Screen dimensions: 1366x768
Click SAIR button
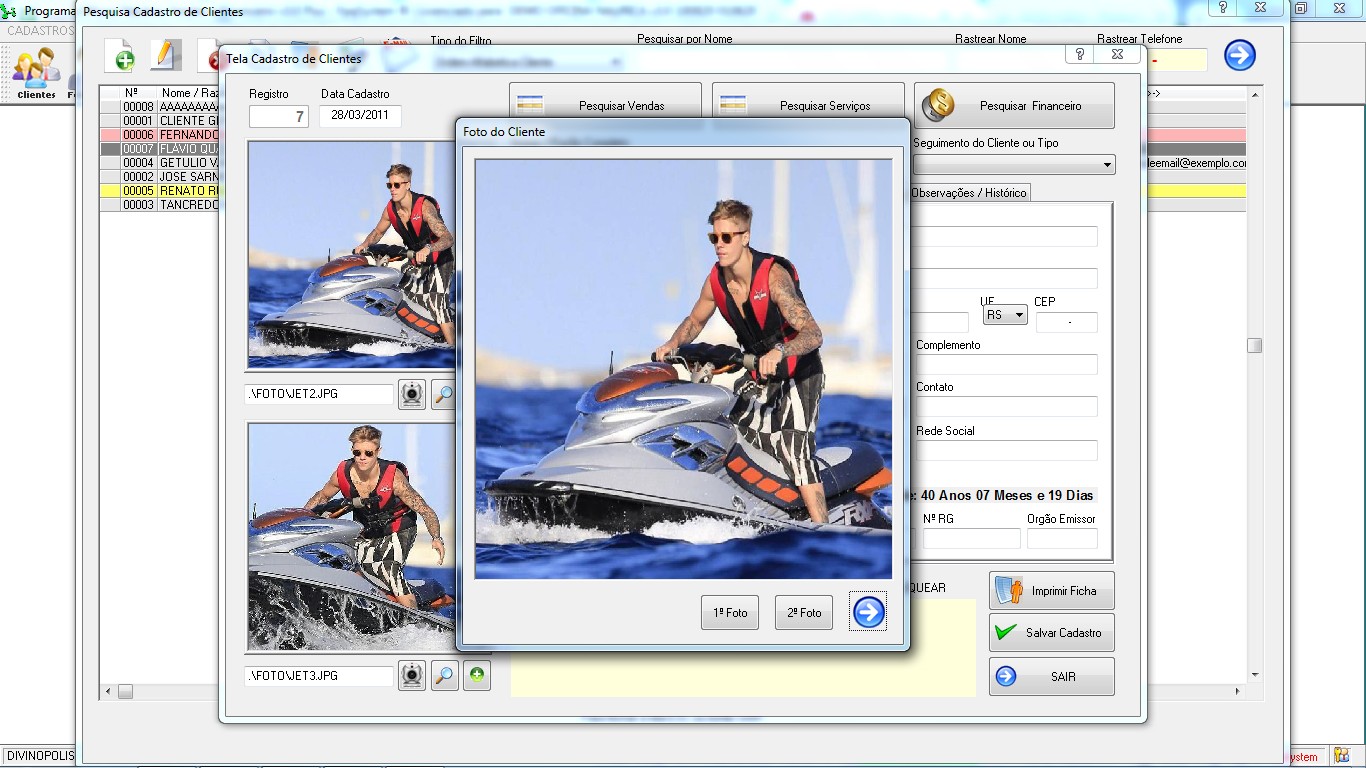(x=1051, y=677)
